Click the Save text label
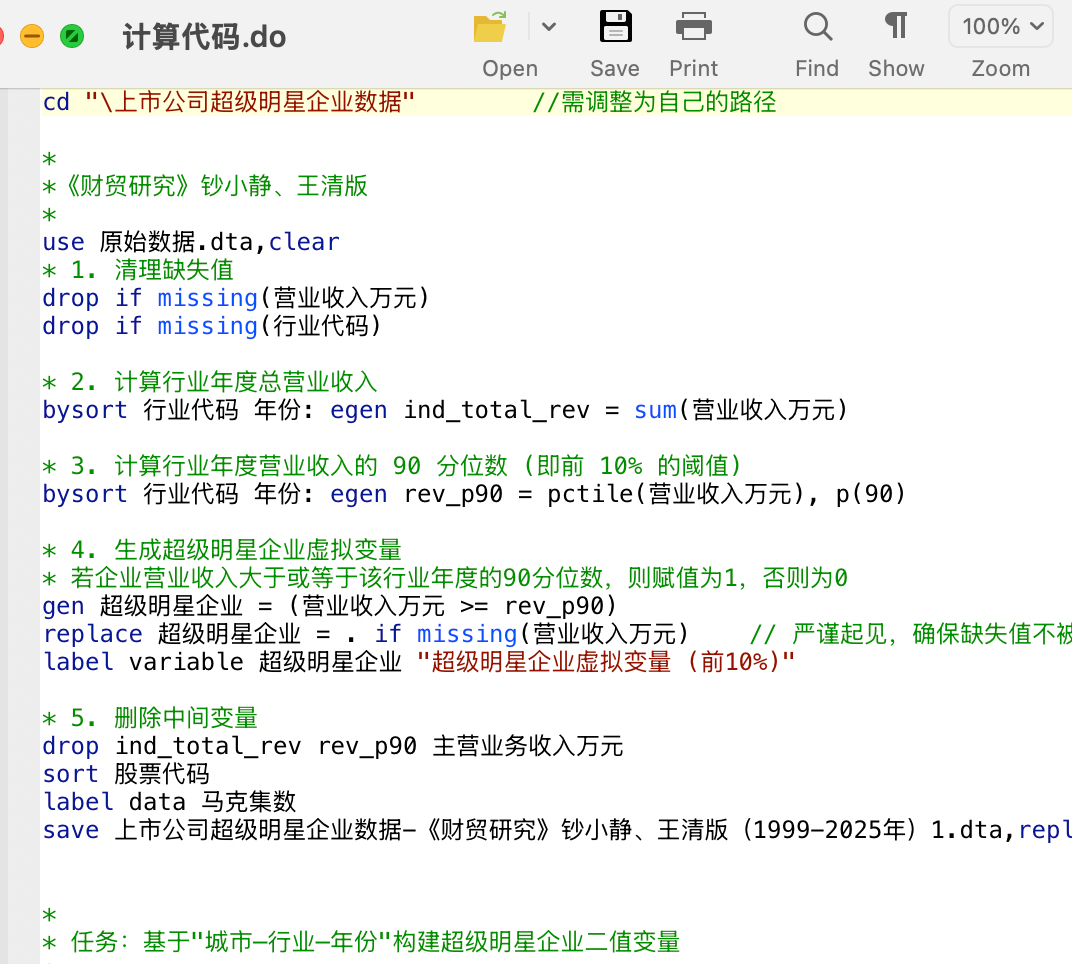Image resolution: width=1072 pixels, height=964 pixels. pyautogui.click(x=615, y=68)
